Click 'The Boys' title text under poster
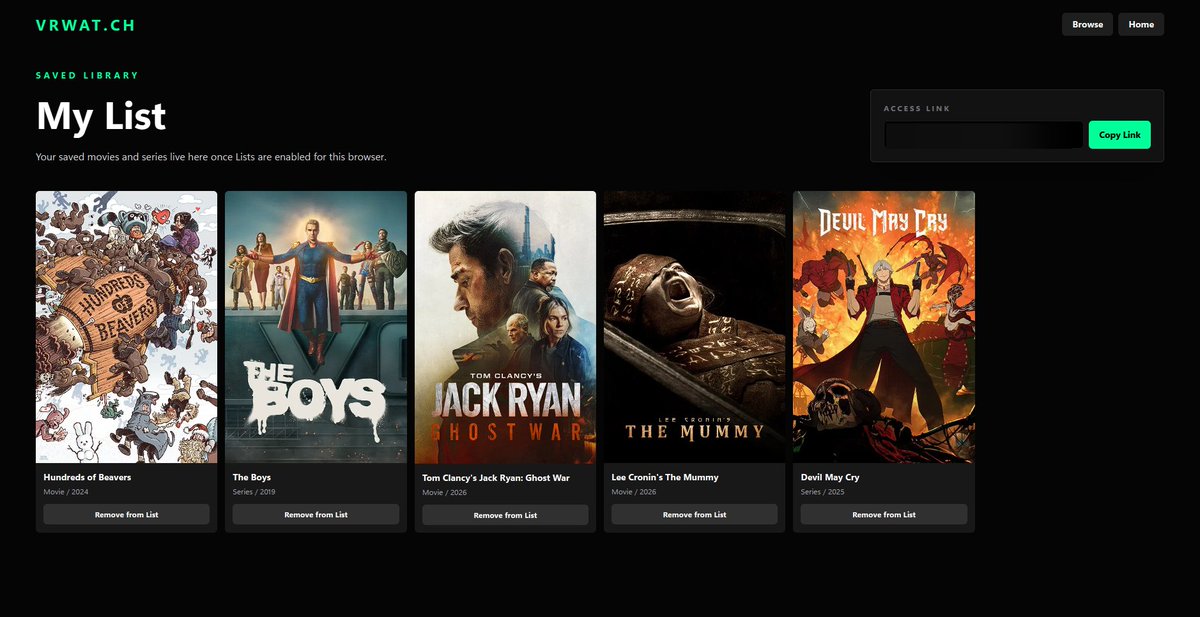The width and height of the screenshot is (1200, 617). 252,477
